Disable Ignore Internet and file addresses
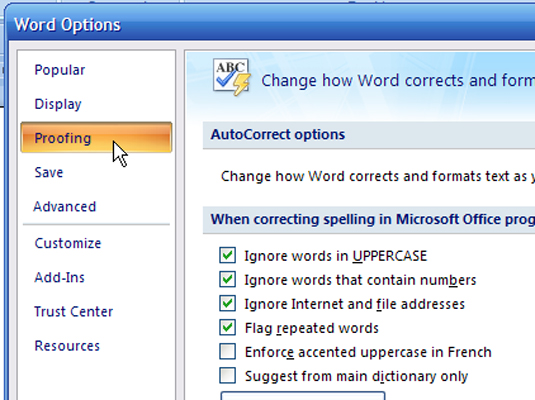 (x=228, y=303)
